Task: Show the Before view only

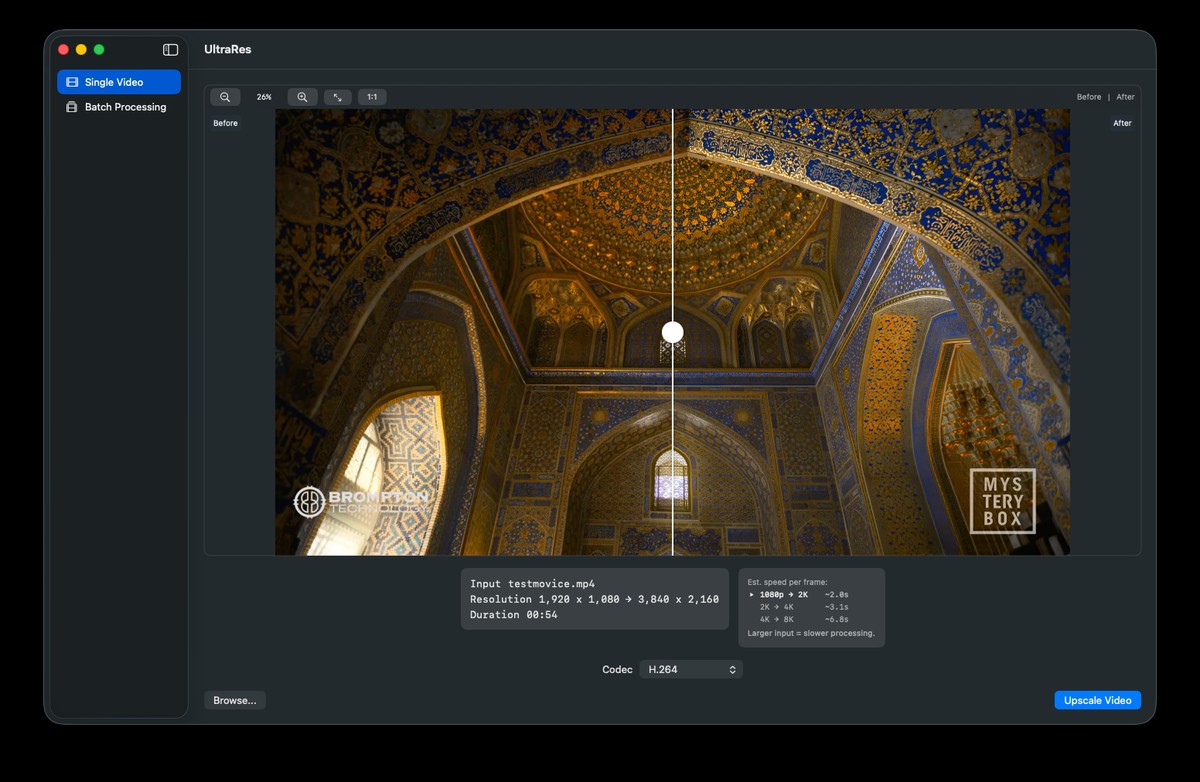Action: (x=1090, y=96)
